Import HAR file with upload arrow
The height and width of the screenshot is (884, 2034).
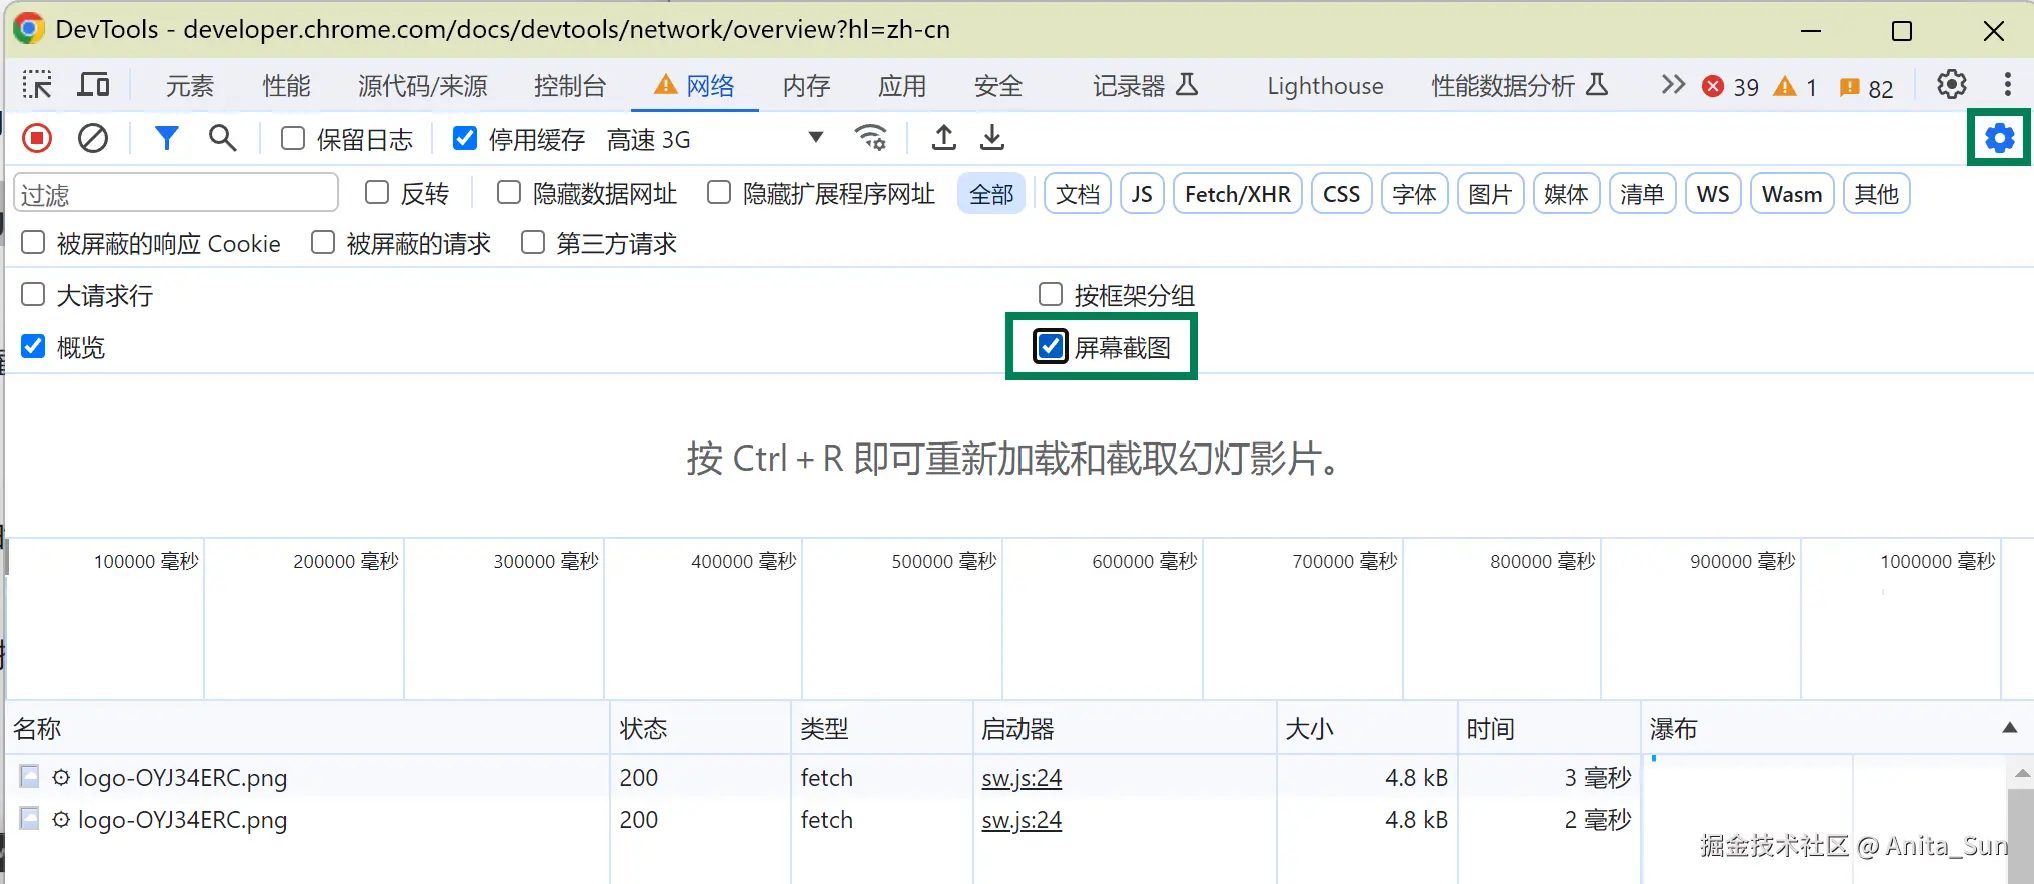tap(943, 138)
